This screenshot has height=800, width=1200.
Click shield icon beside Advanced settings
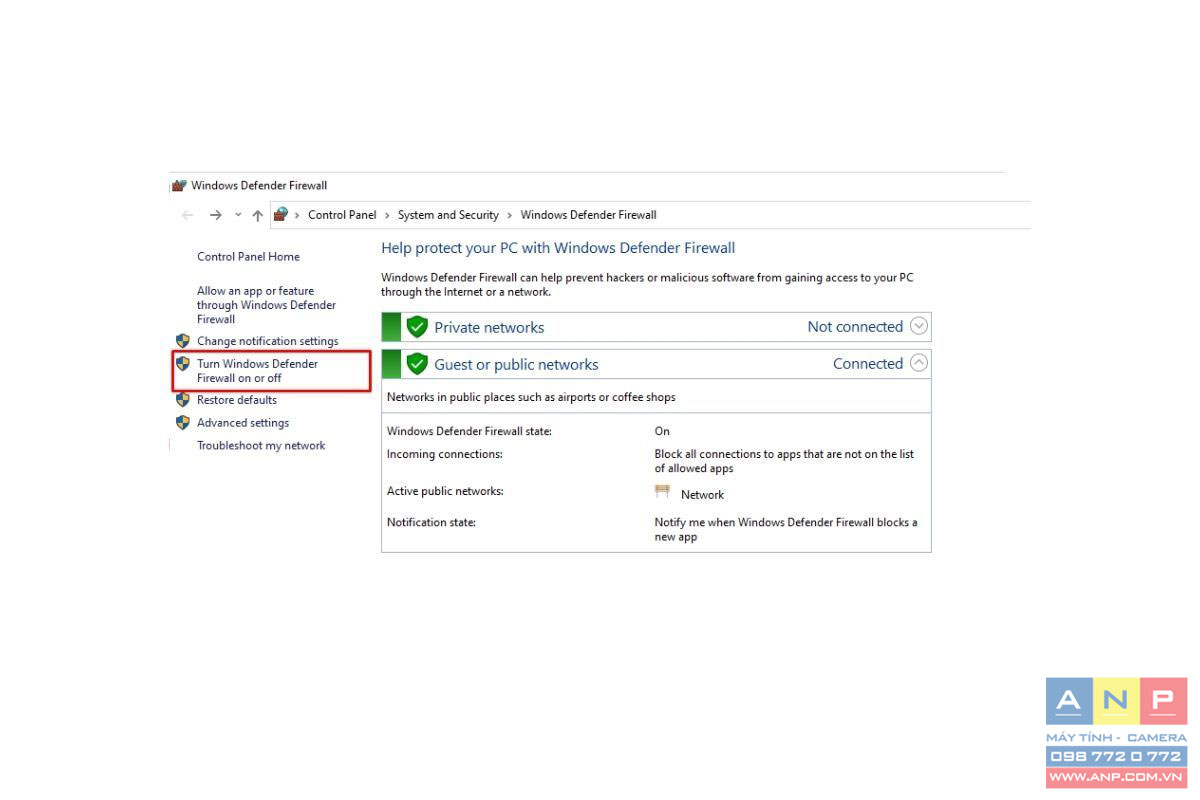point(182,423)
